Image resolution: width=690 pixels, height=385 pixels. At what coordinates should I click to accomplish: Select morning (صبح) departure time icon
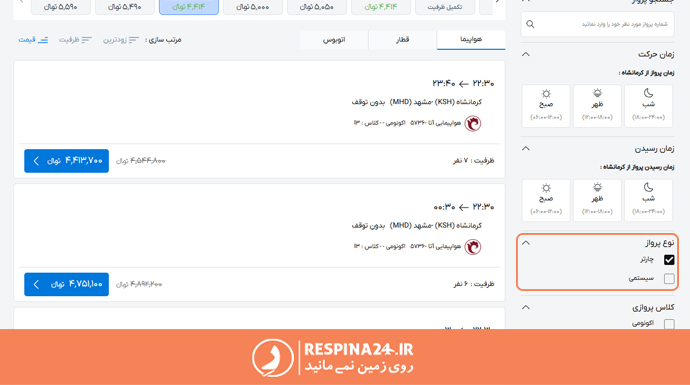[546, 93]
